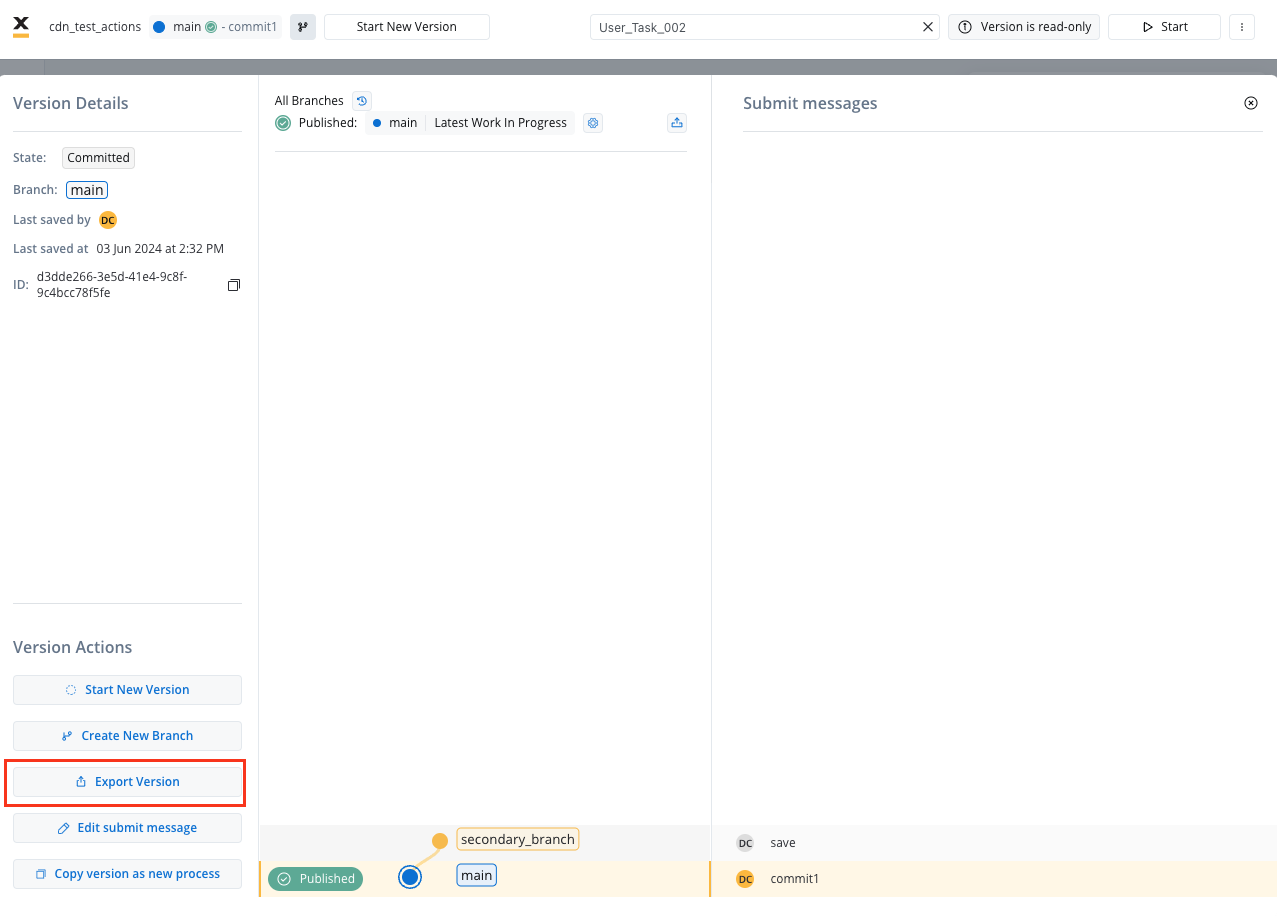Image resolution: width=1277 pixels, height=916 pixels.
Task: Click the export icon in the All Branches header
Action: click(677, 123)
